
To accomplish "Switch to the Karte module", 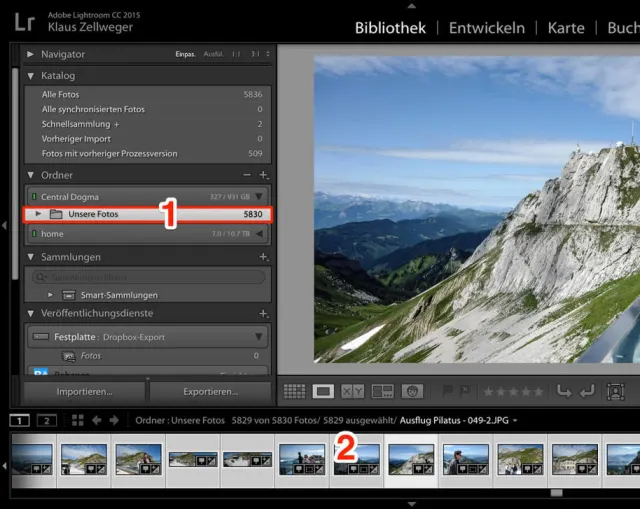I will pos(566,28).
